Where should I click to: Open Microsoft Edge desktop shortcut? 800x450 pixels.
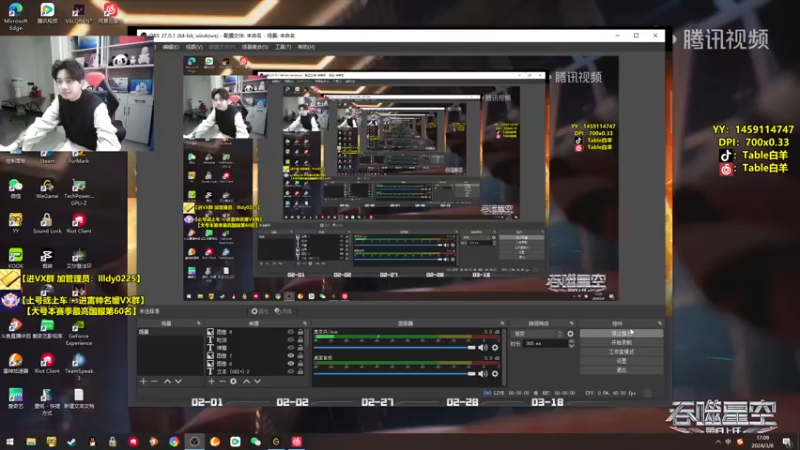coord(16,16)
